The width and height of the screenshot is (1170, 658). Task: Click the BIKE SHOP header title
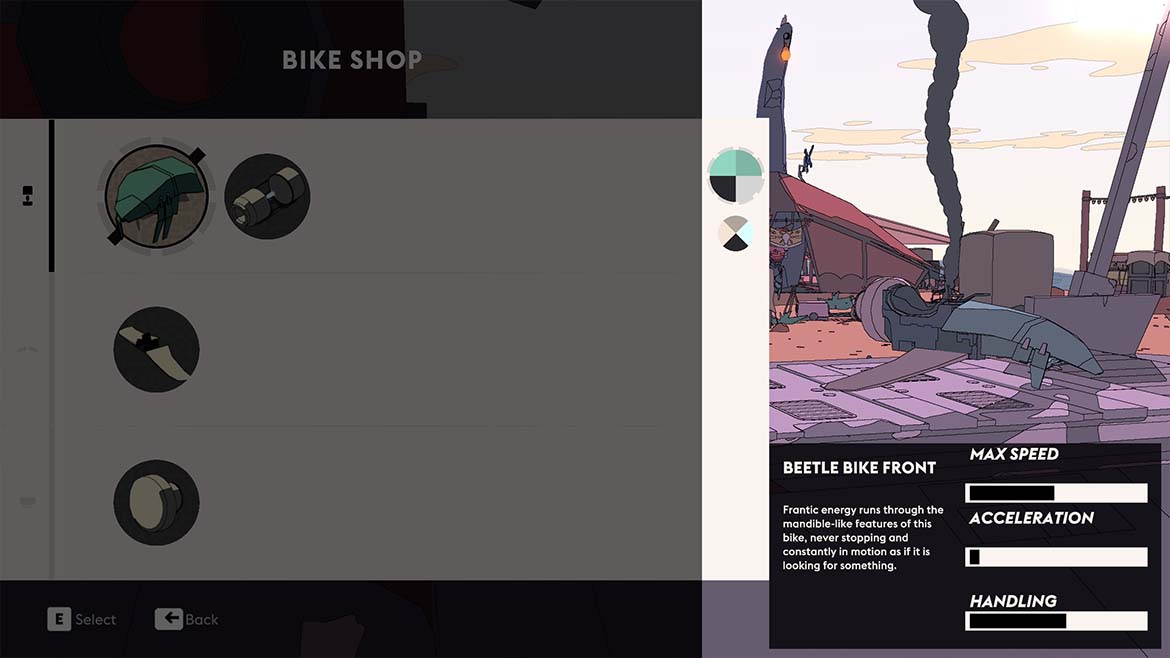(x=351, y=60)
